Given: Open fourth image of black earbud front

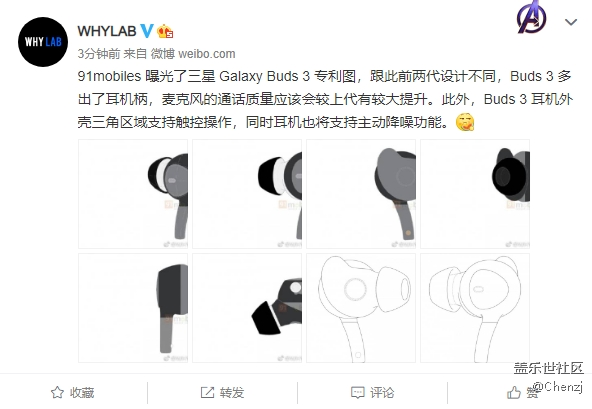Looking at the screenshot, I should tap(475, 194).
